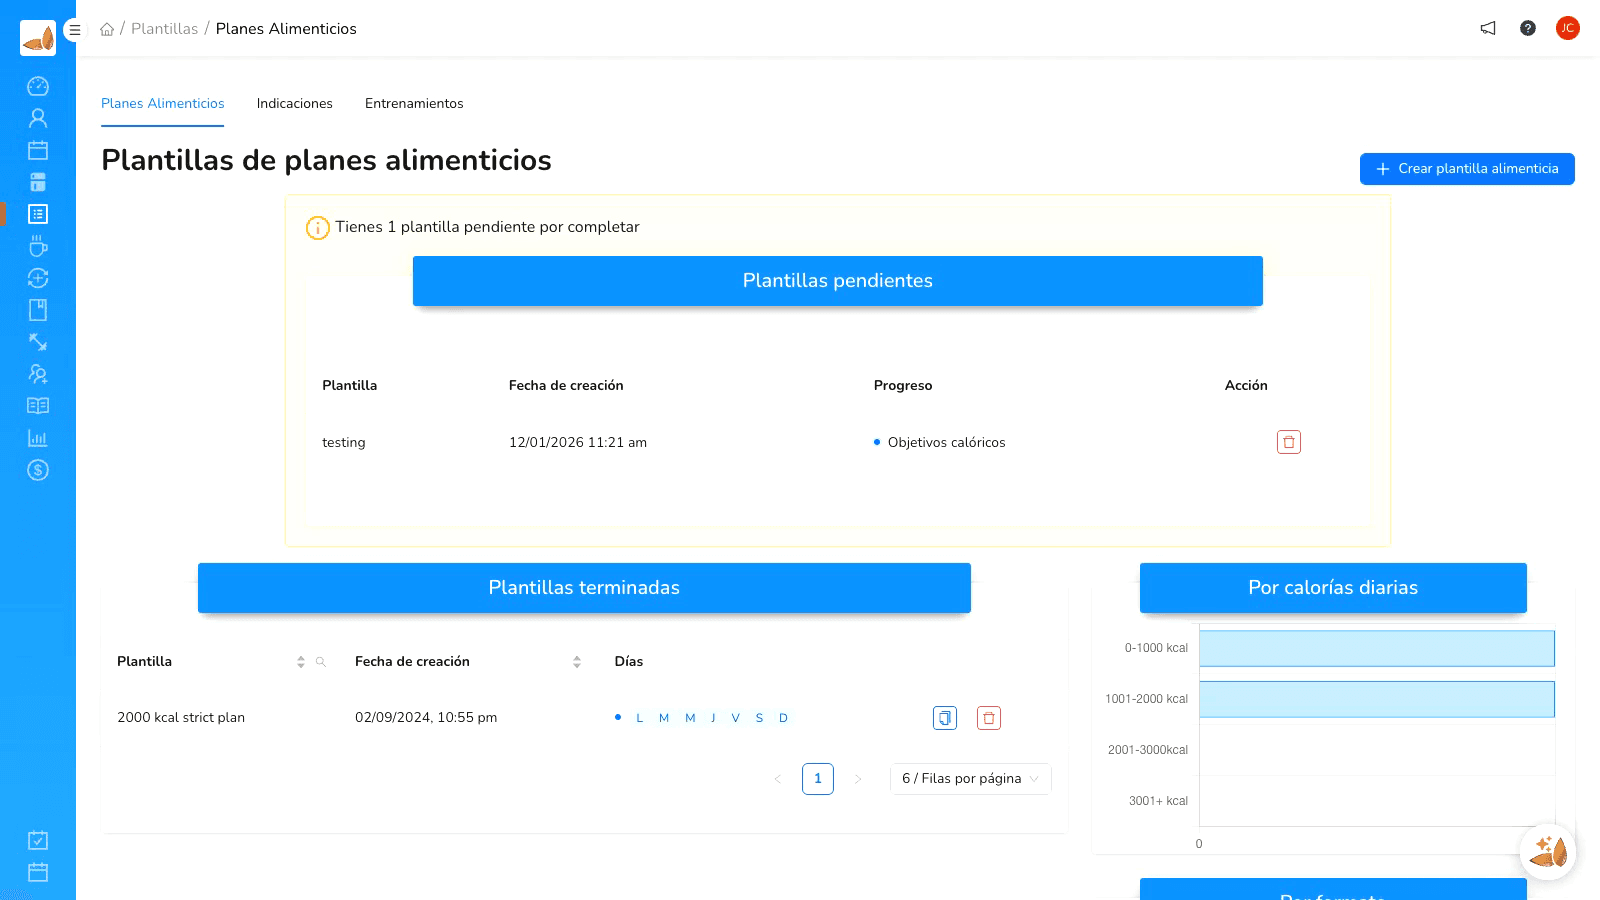Click 'Crear plantilla alimenticia' button
The height and width of the screenshot is (900, 1600).
coord(1467,169)
